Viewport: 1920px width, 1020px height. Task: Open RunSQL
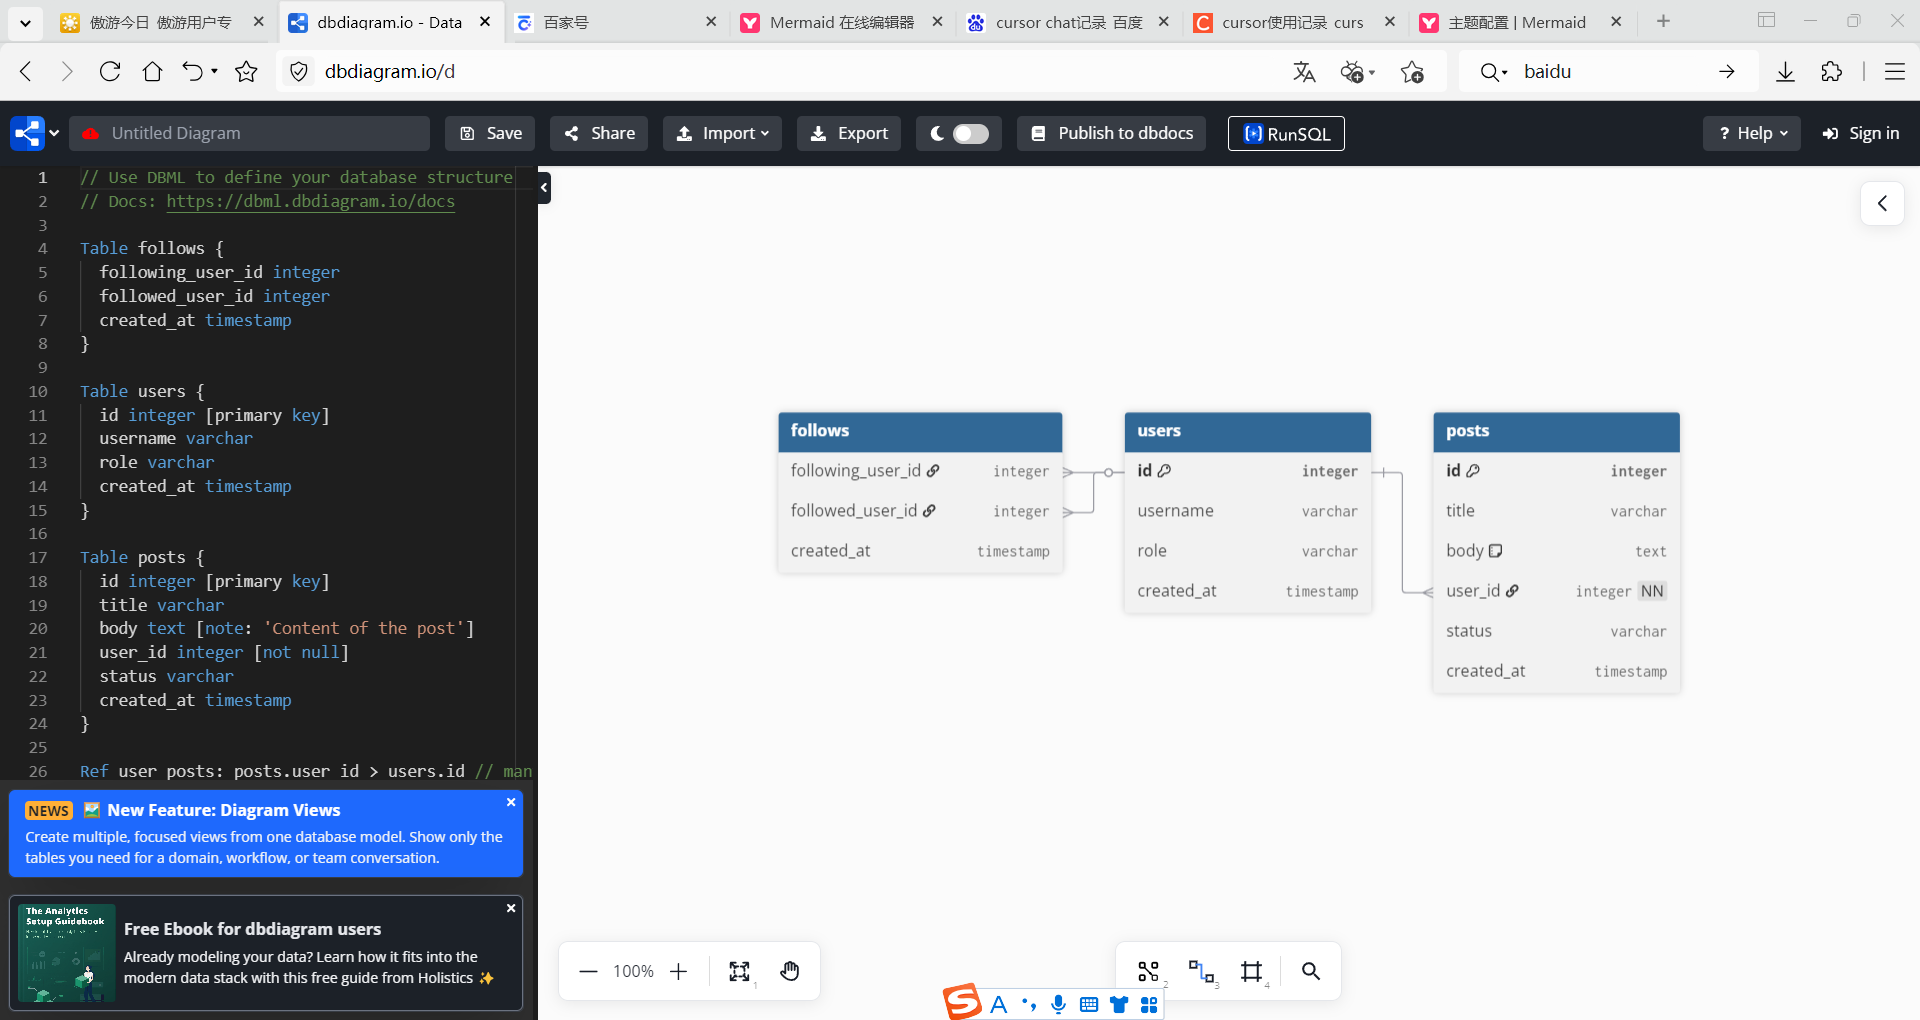click(x=1286, y=133)
